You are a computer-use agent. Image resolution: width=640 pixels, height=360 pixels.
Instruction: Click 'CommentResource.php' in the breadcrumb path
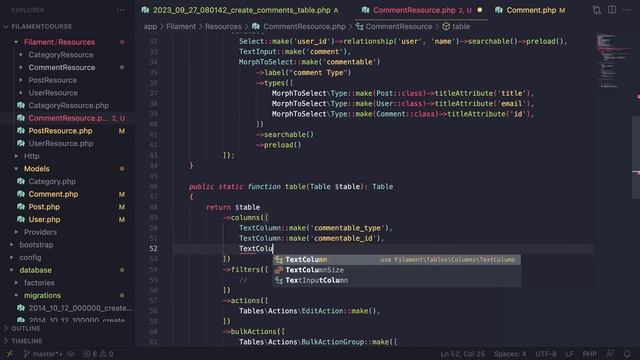304,27
